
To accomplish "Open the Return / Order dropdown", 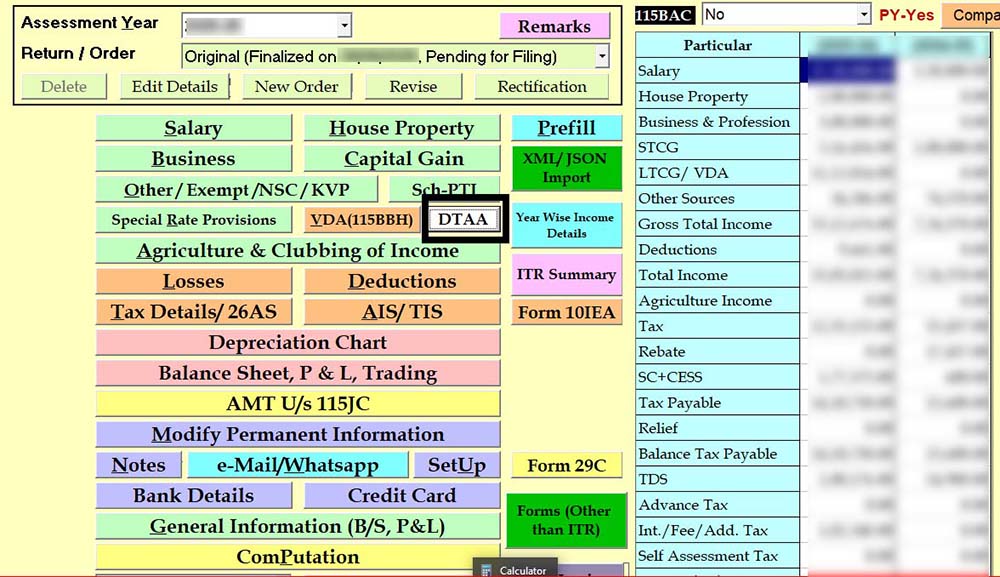I will (x=601, y=57).
